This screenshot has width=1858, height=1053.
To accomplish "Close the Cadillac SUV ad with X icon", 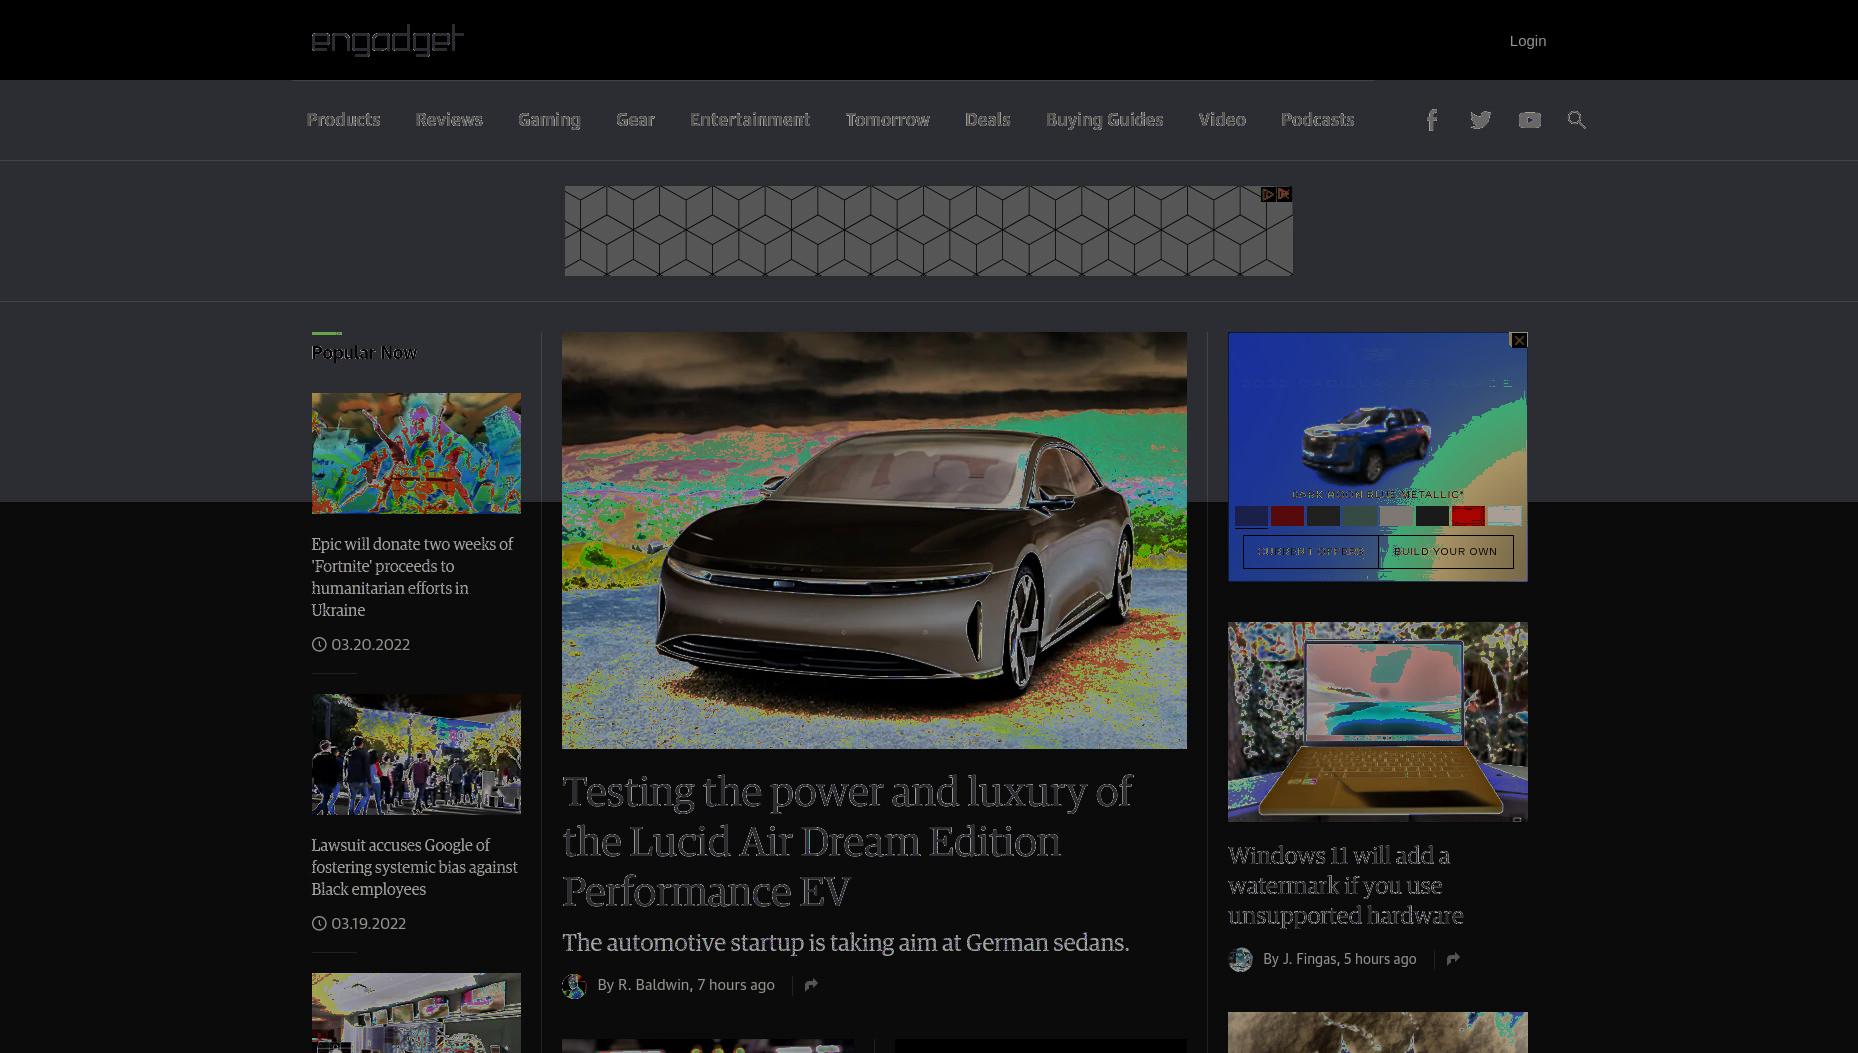I will (1519, 340).
